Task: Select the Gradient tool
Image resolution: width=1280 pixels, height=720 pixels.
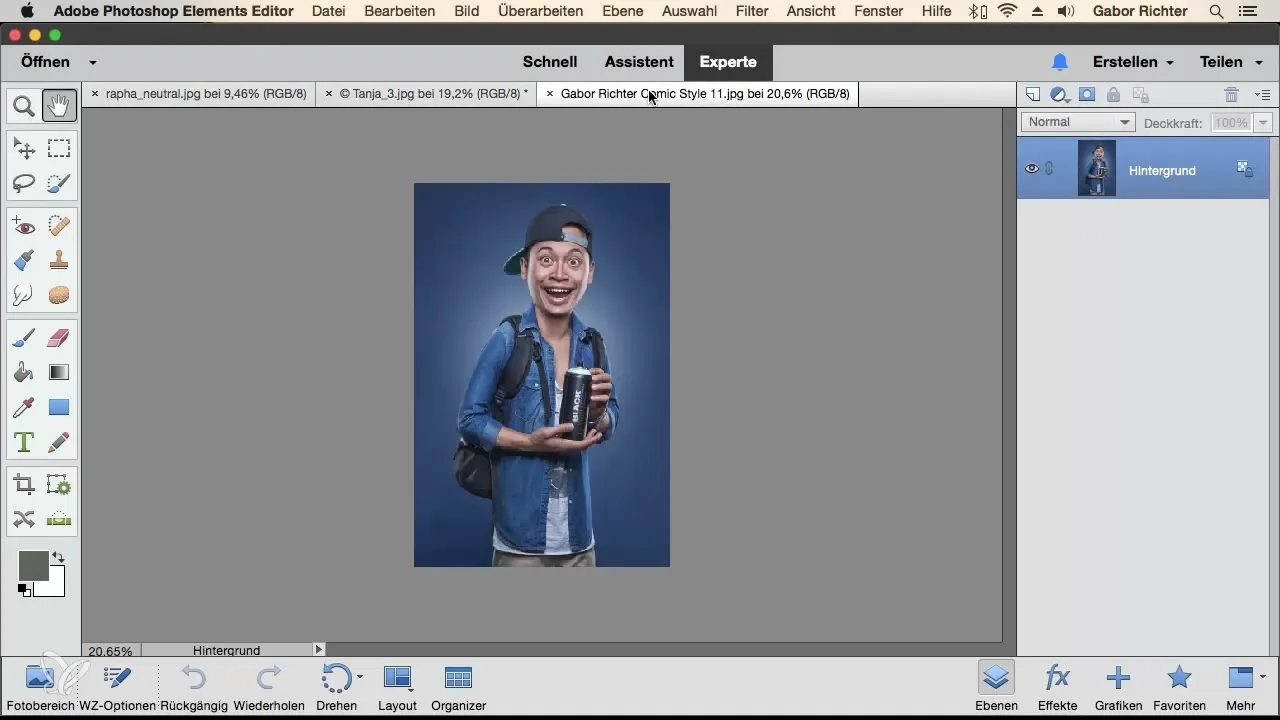Action: pos(59,372)
